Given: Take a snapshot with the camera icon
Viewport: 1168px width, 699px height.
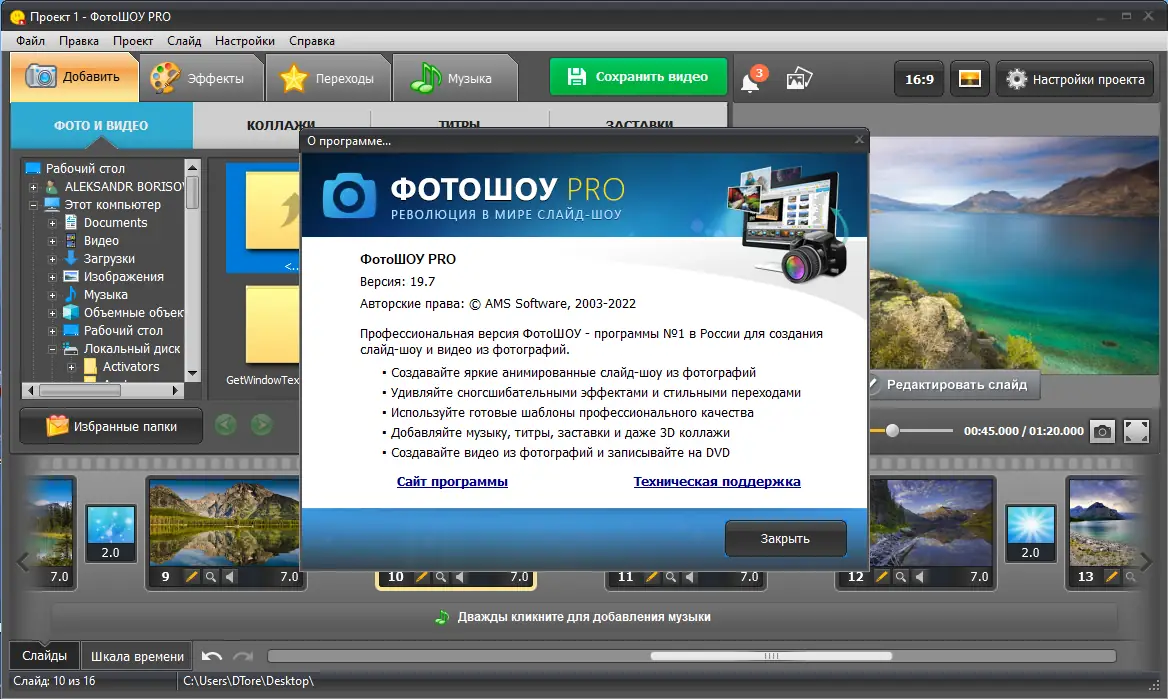Looking at the screenshot, I should coord(1102,431).
